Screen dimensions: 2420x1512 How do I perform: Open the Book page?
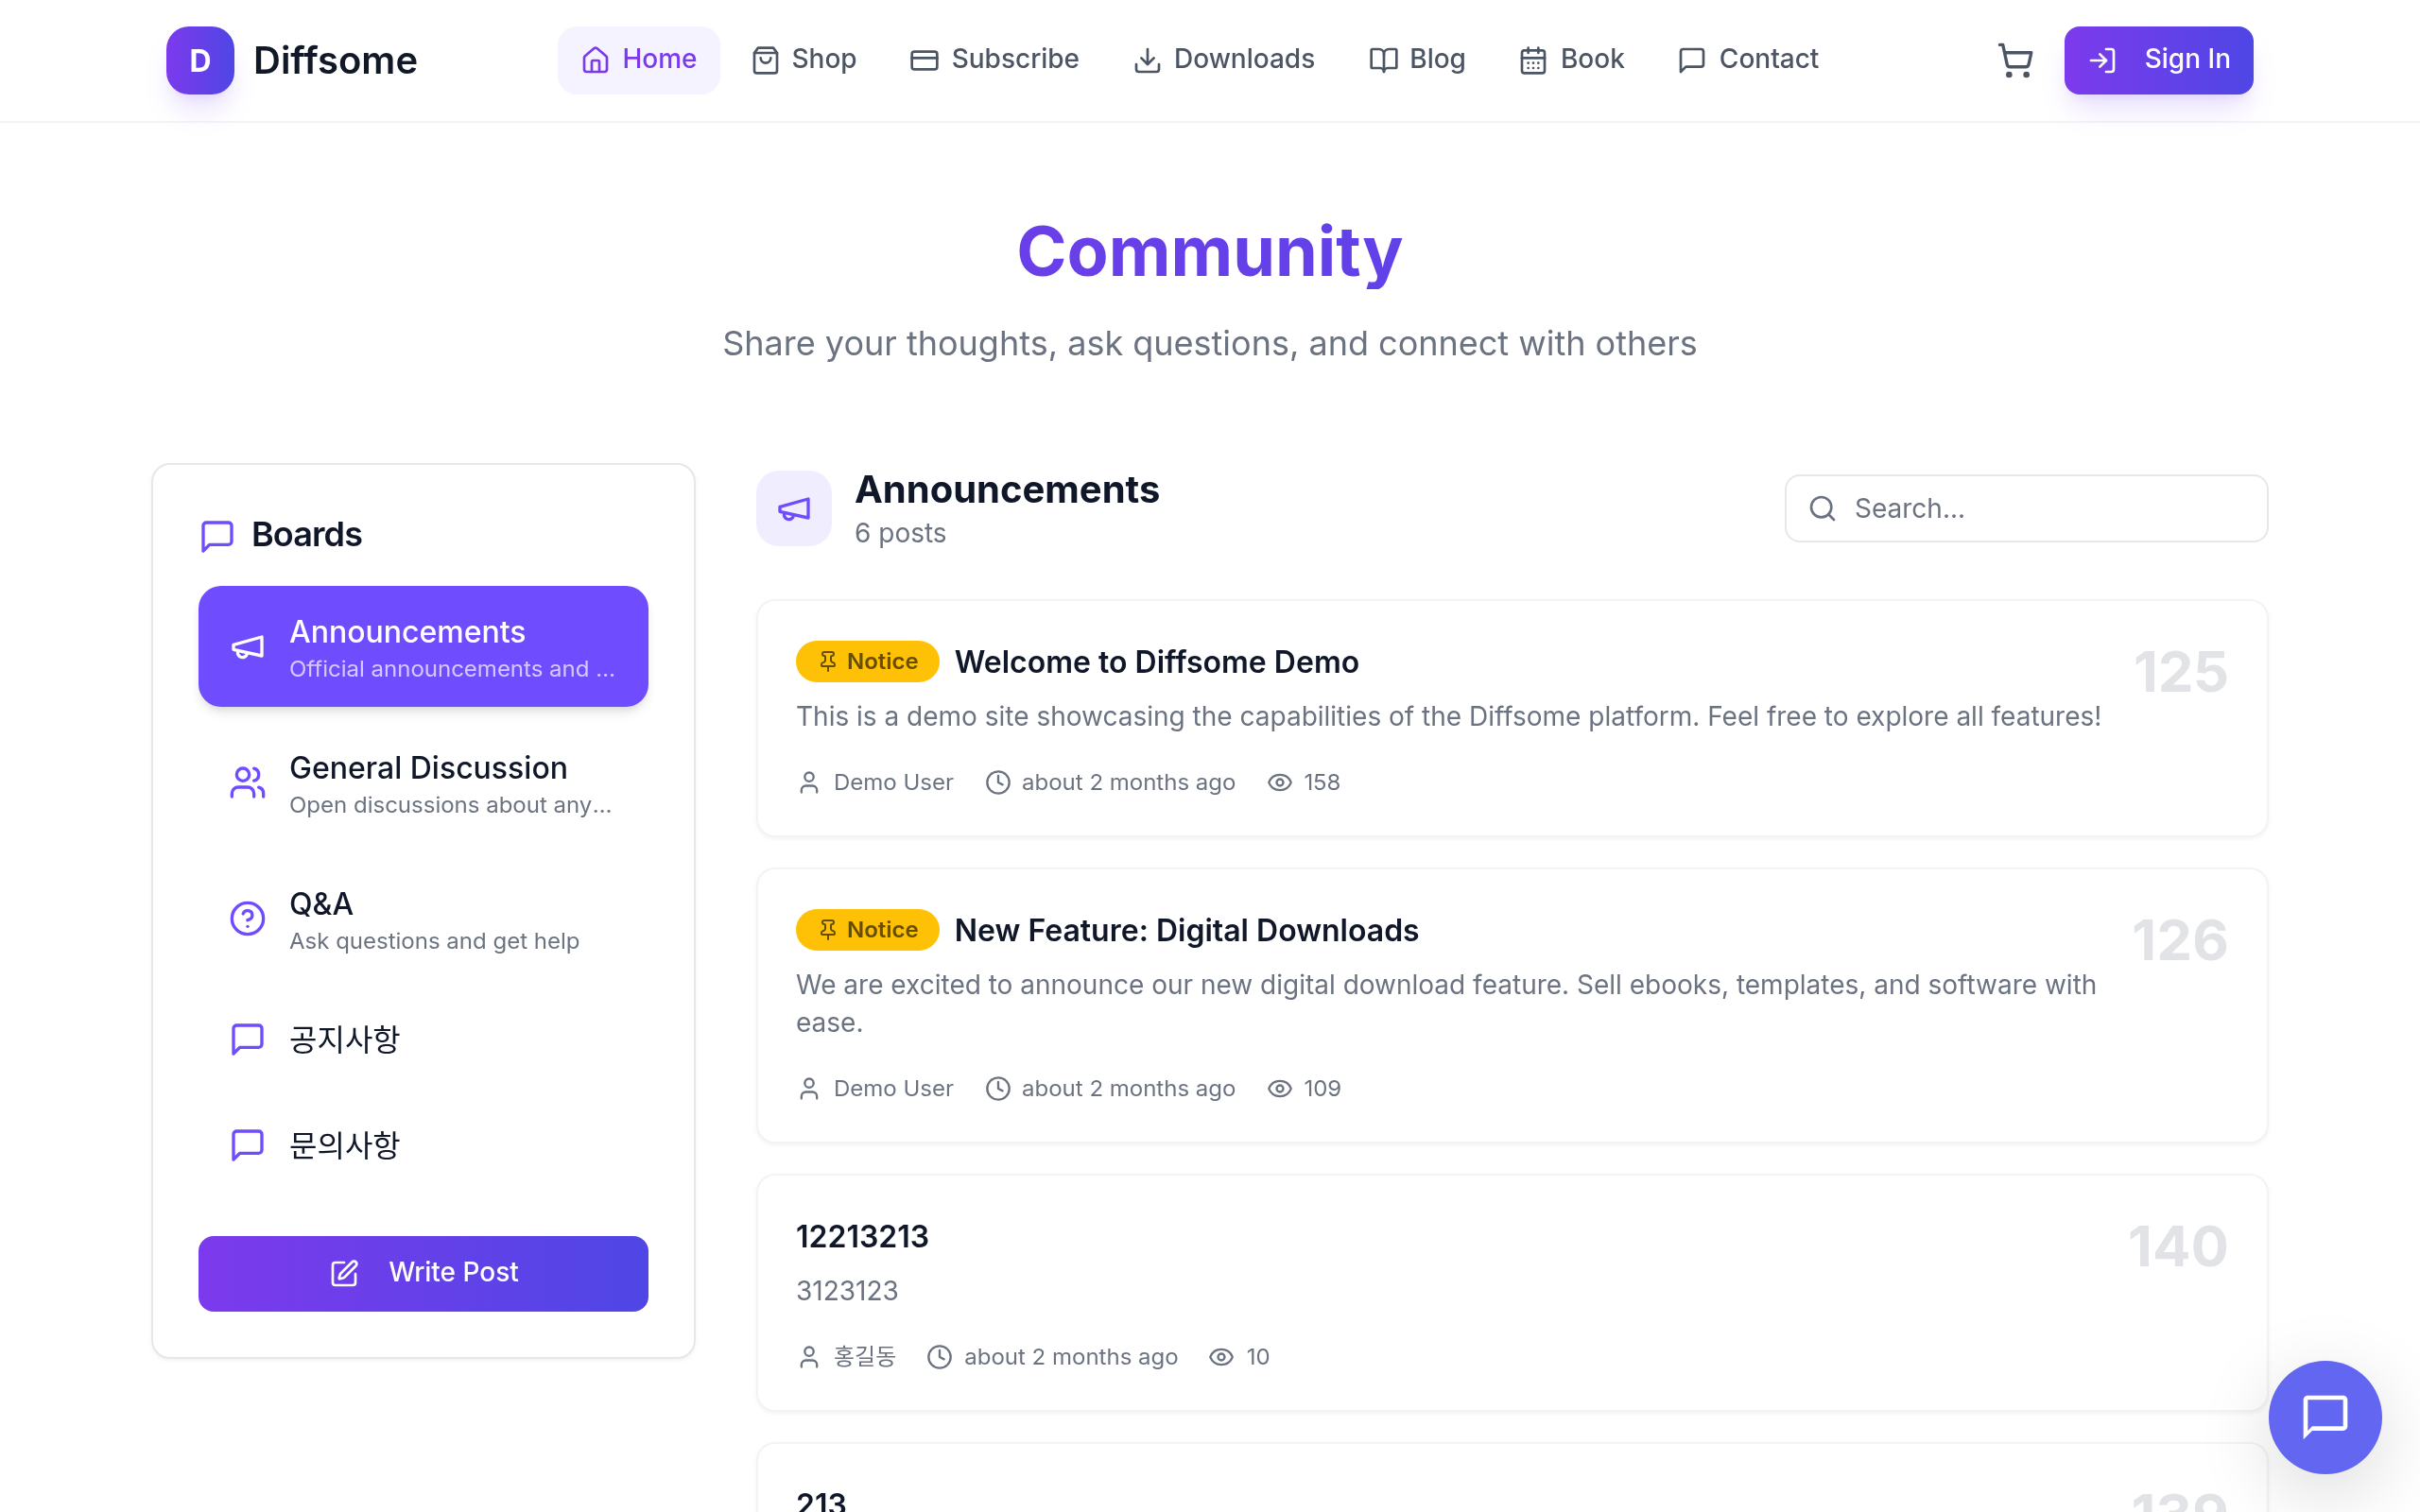tap(1571, 60)
